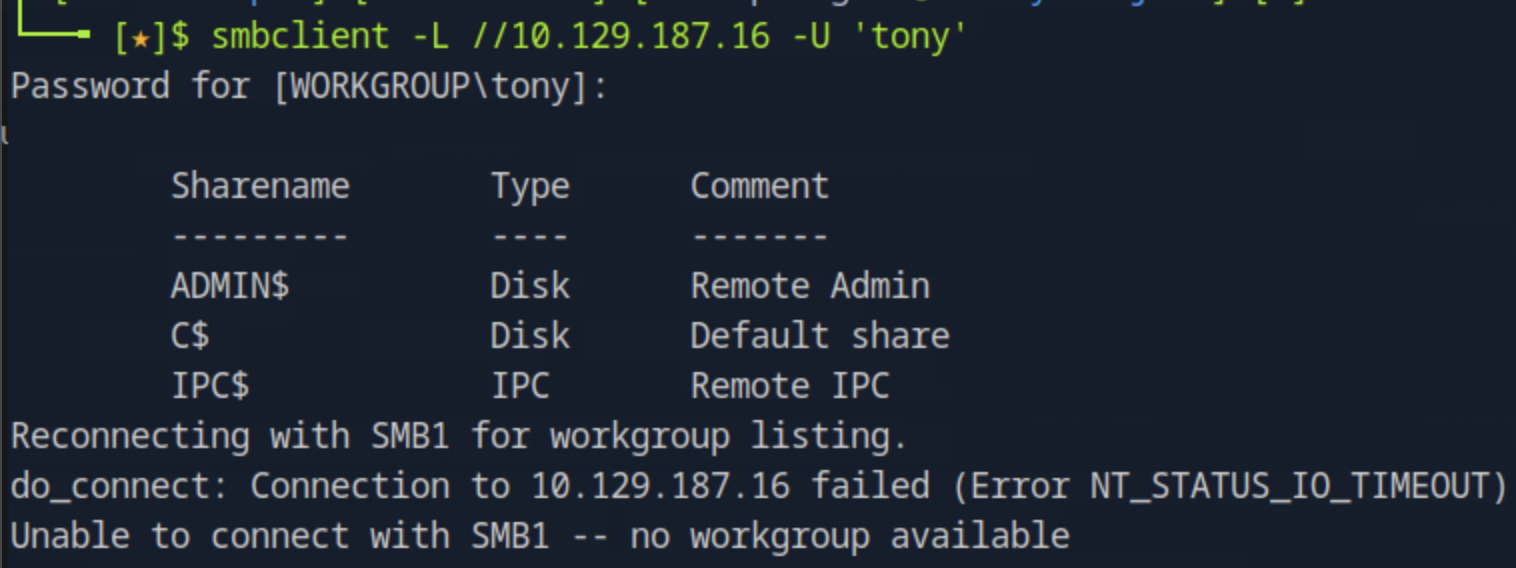Click the Type column header
This screenshot has height=568, width=1516.
pos(529,186)
